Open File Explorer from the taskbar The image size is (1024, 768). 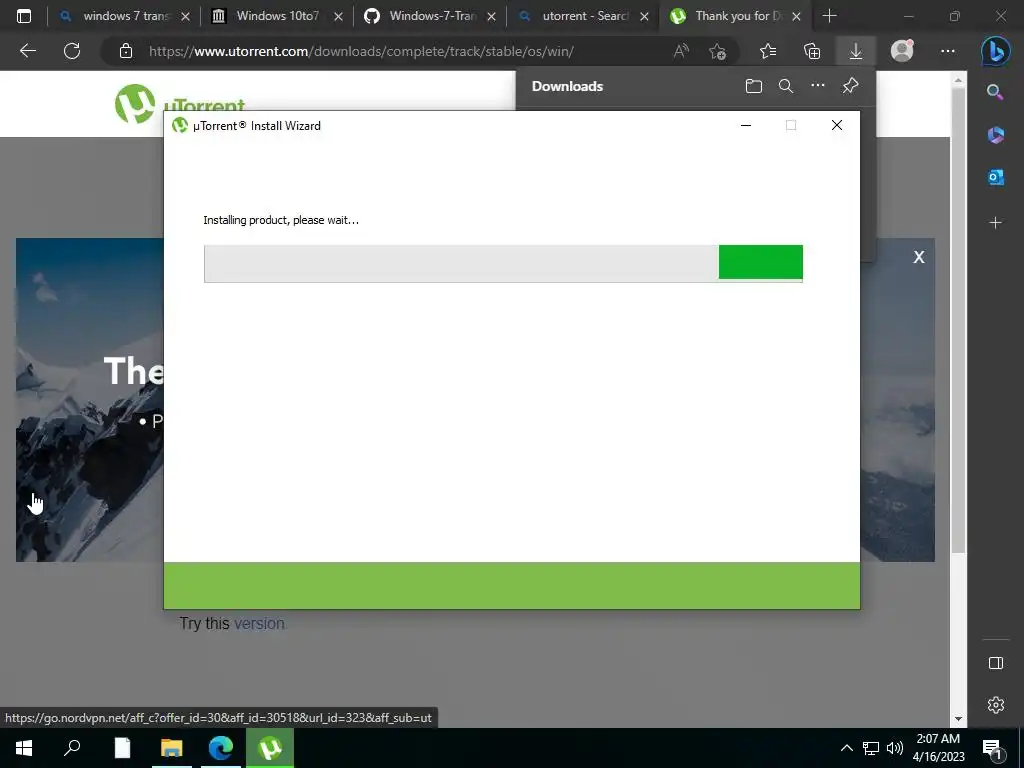[x=171, y=748]
